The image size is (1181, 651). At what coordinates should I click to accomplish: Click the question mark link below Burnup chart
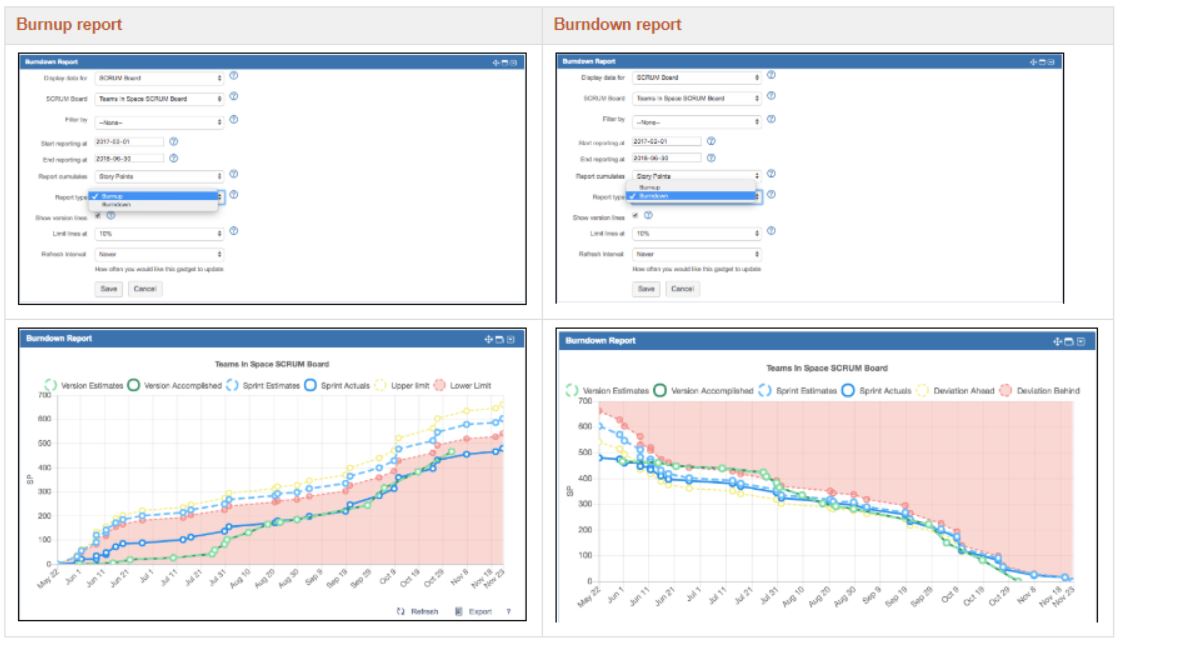[508, 612]
